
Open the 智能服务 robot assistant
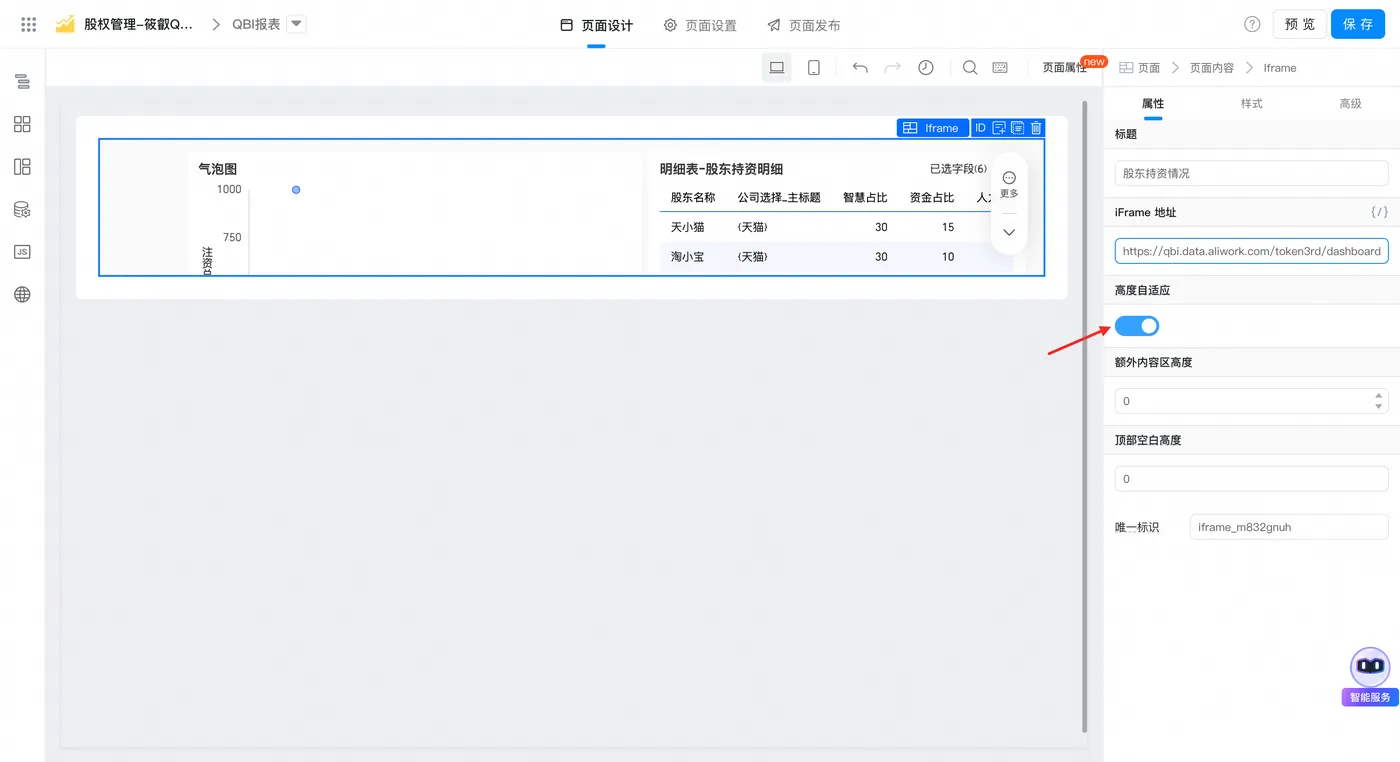[1370, 677]
